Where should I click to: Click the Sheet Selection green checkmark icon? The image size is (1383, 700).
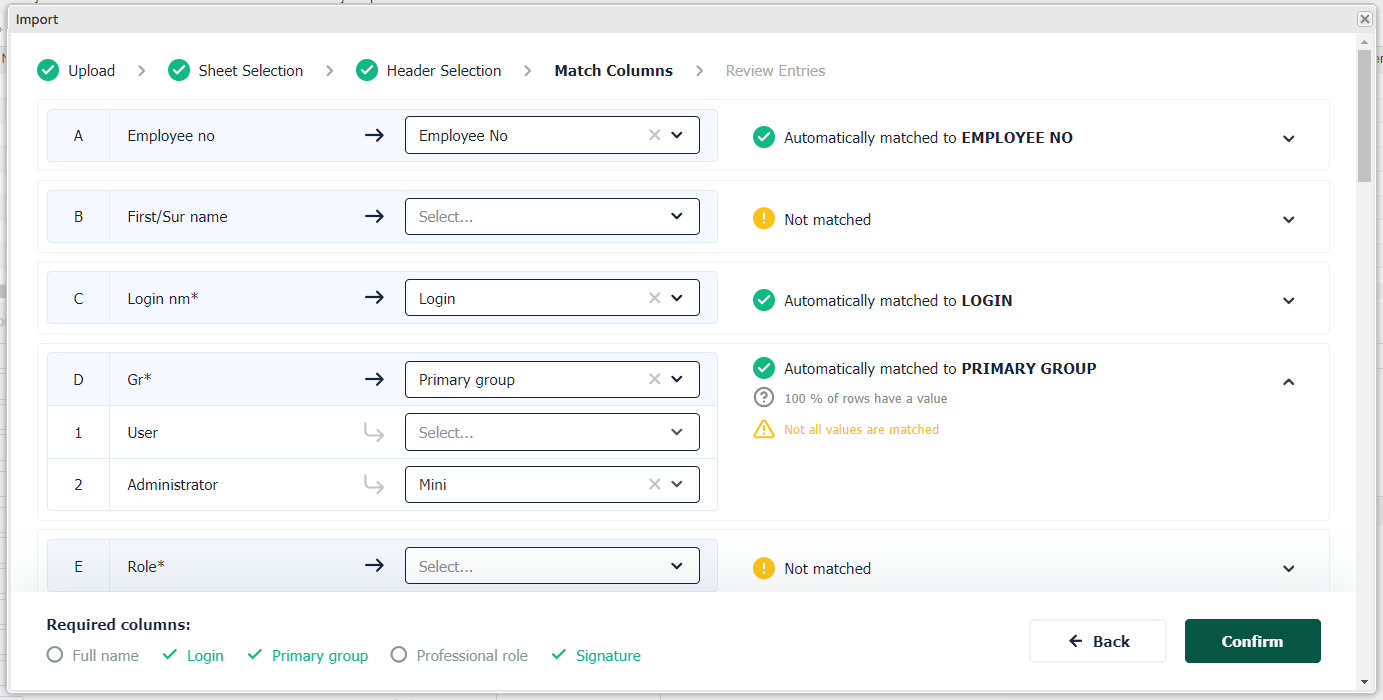[179, 70]
